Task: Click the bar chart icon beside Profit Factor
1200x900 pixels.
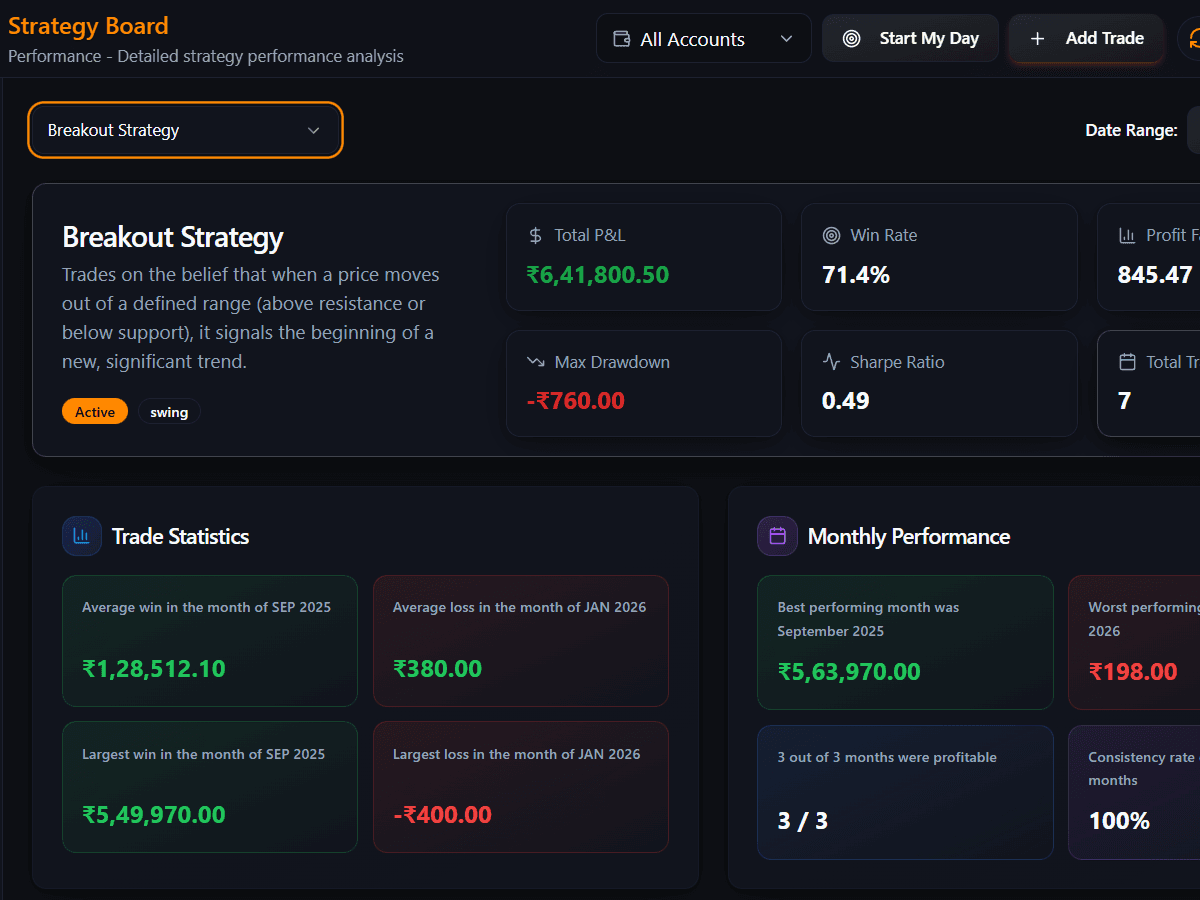Action: [x=1127, y=235]
